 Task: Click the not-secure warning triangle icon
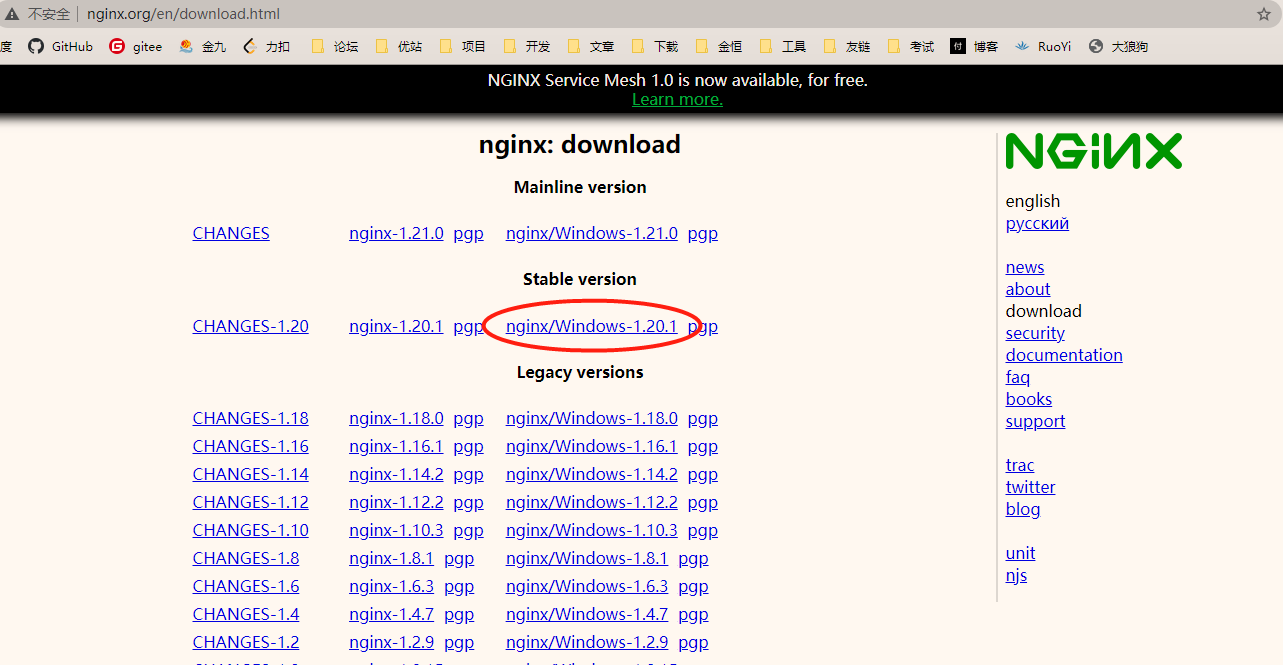(x=12, y=14)
